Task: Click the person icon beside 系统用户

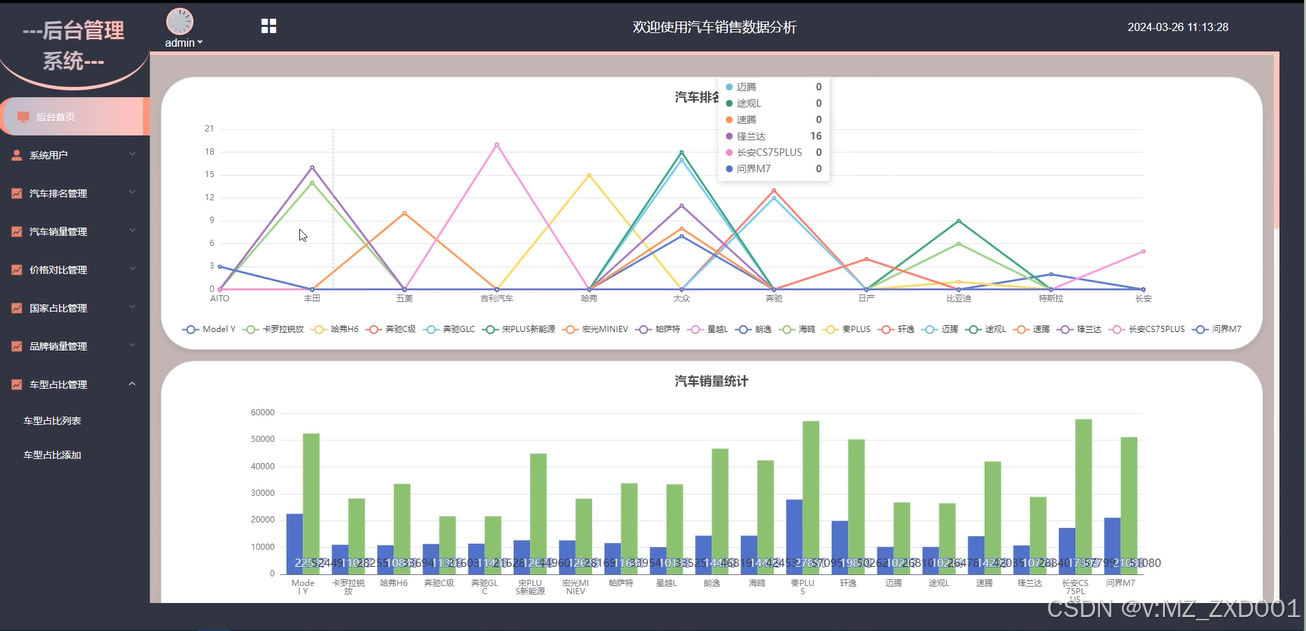Action: point(17,155)
